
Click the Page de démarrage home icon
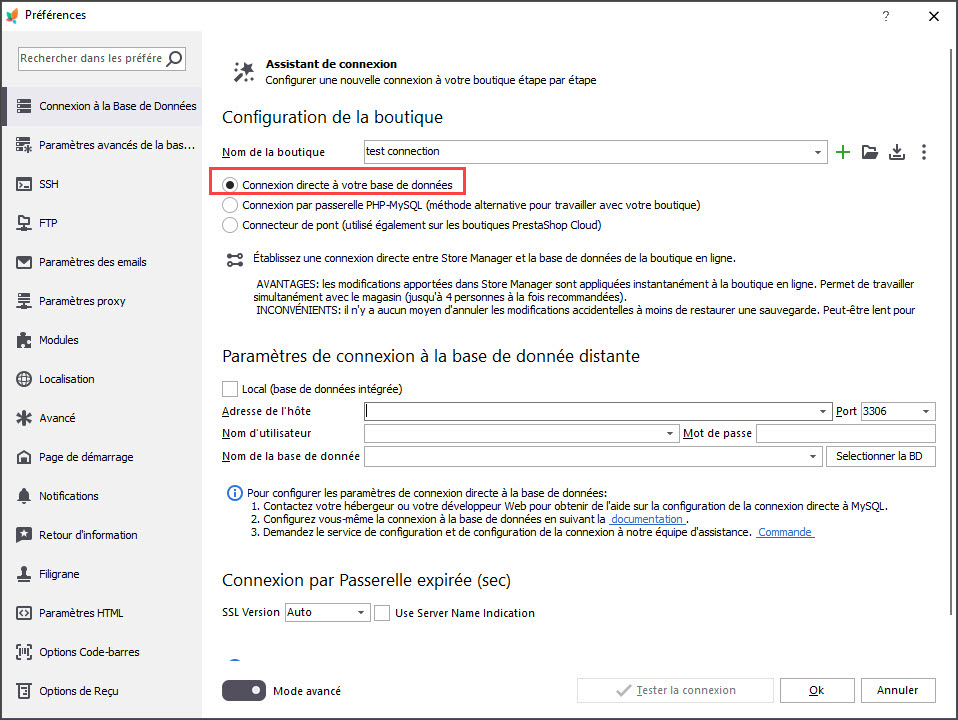point(24,457)
